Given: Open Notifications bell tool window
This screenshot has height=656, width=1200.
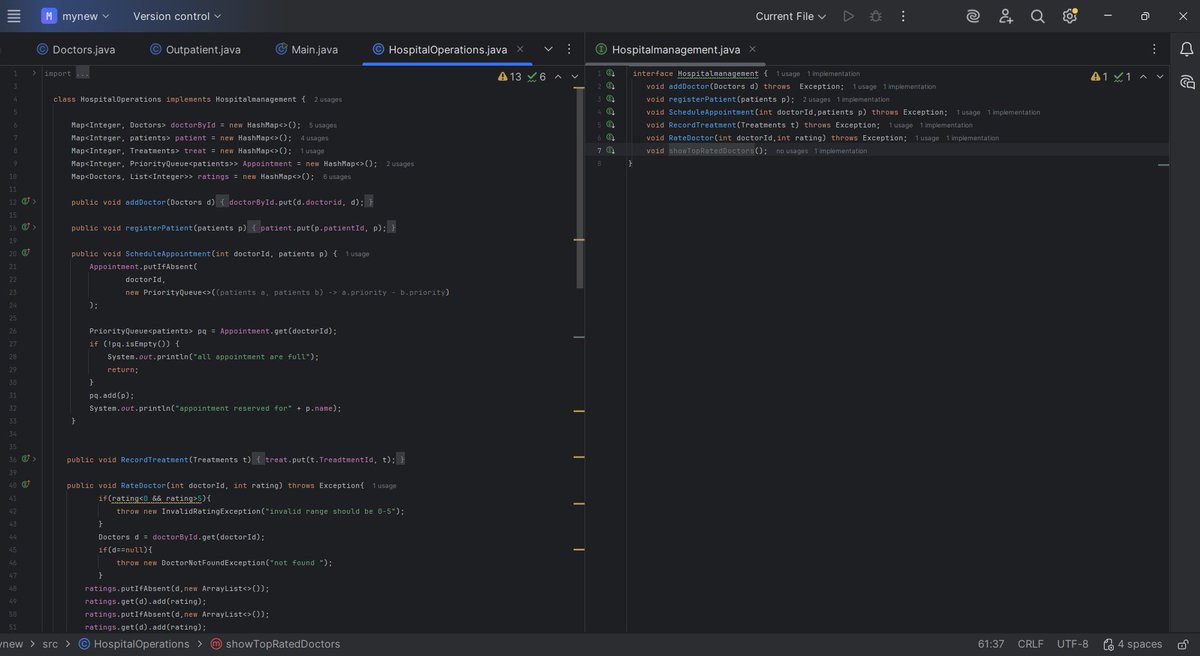Looking at the screenshot, I should click(1187, 49).
